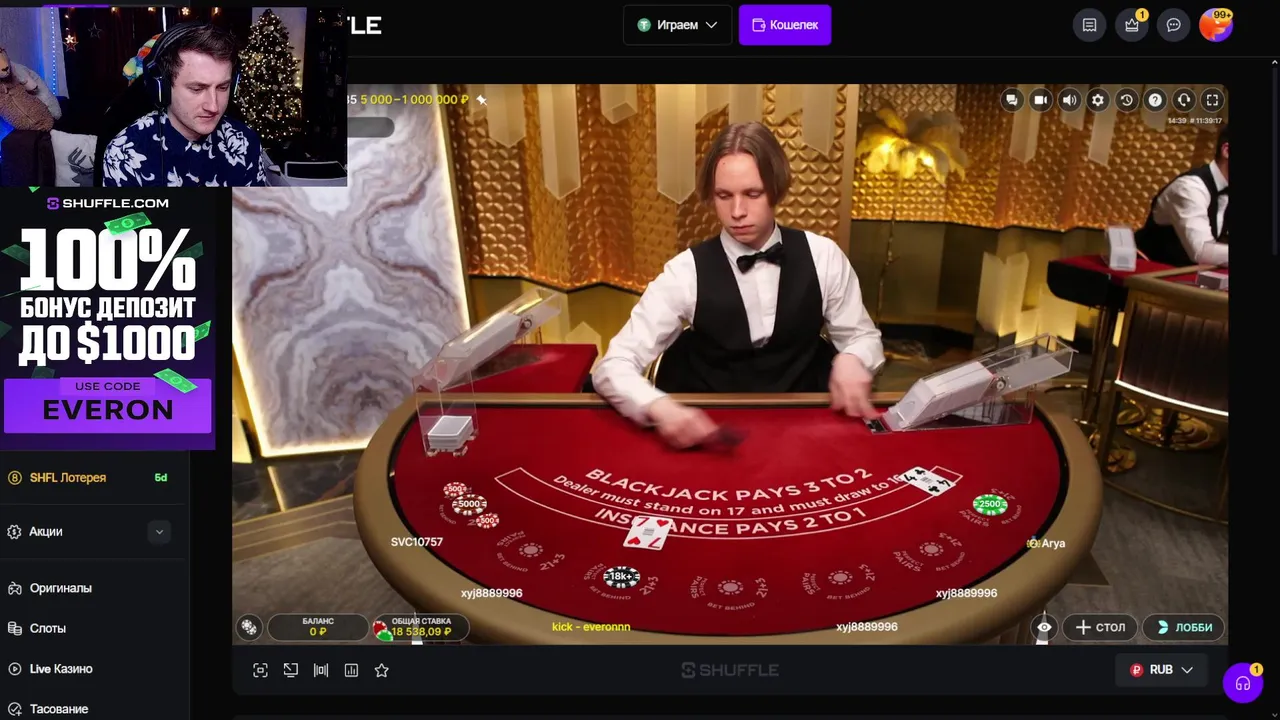Open Live Казино in the sidebar

coord(61,668)
